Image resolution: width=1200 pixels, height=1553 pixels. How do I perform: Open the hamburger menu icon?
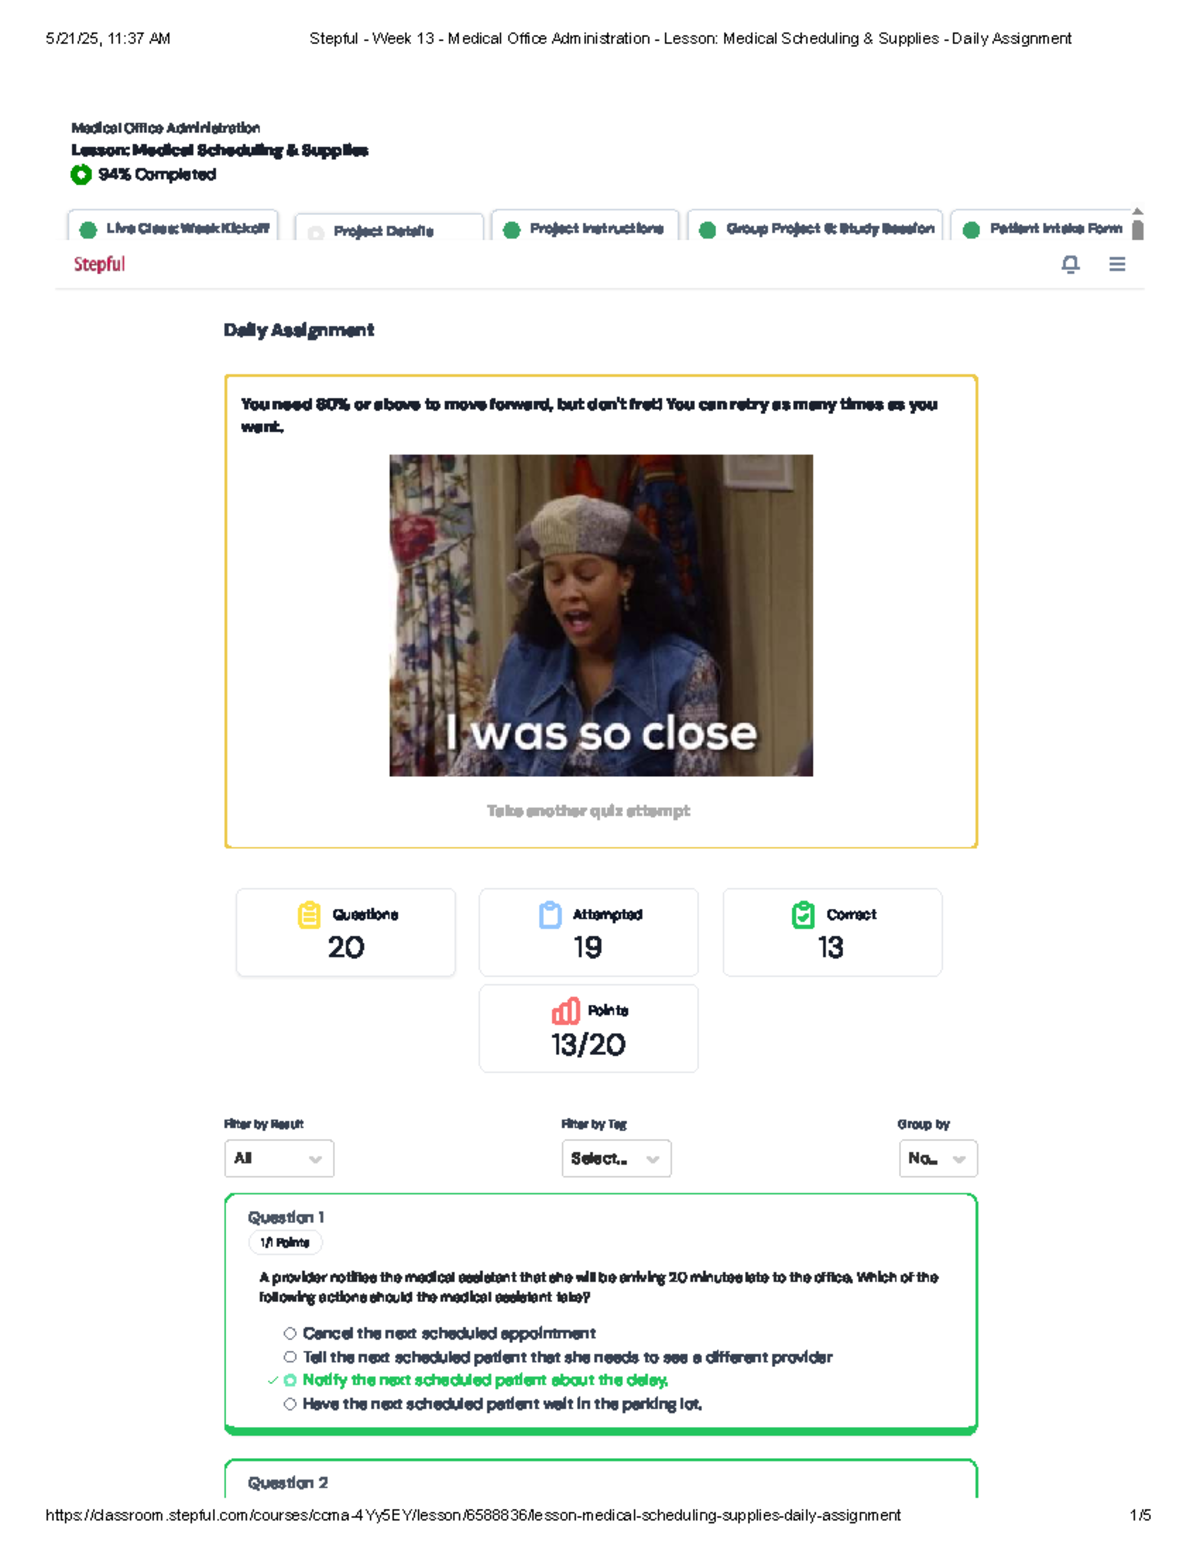1117,264
